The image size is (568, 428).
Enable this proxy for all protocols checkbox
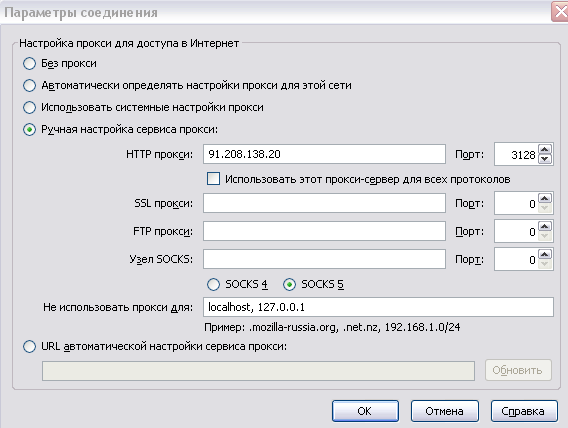pos(213,179)
